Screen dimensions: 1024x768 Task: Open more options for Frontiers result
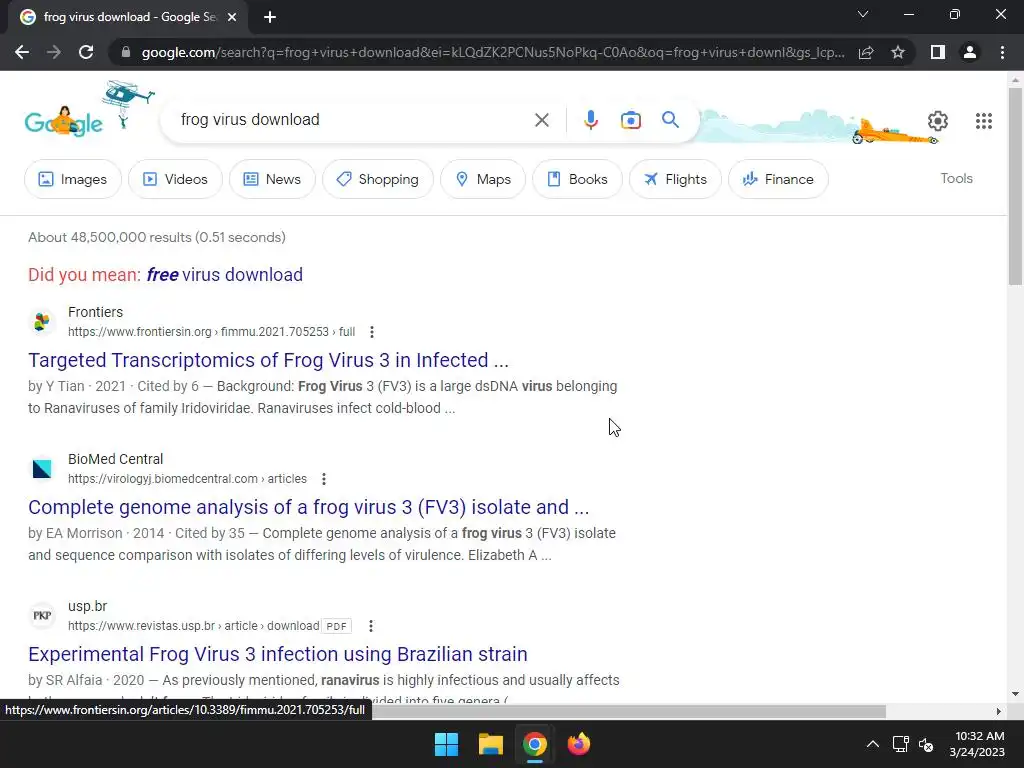tap(372, 332)
